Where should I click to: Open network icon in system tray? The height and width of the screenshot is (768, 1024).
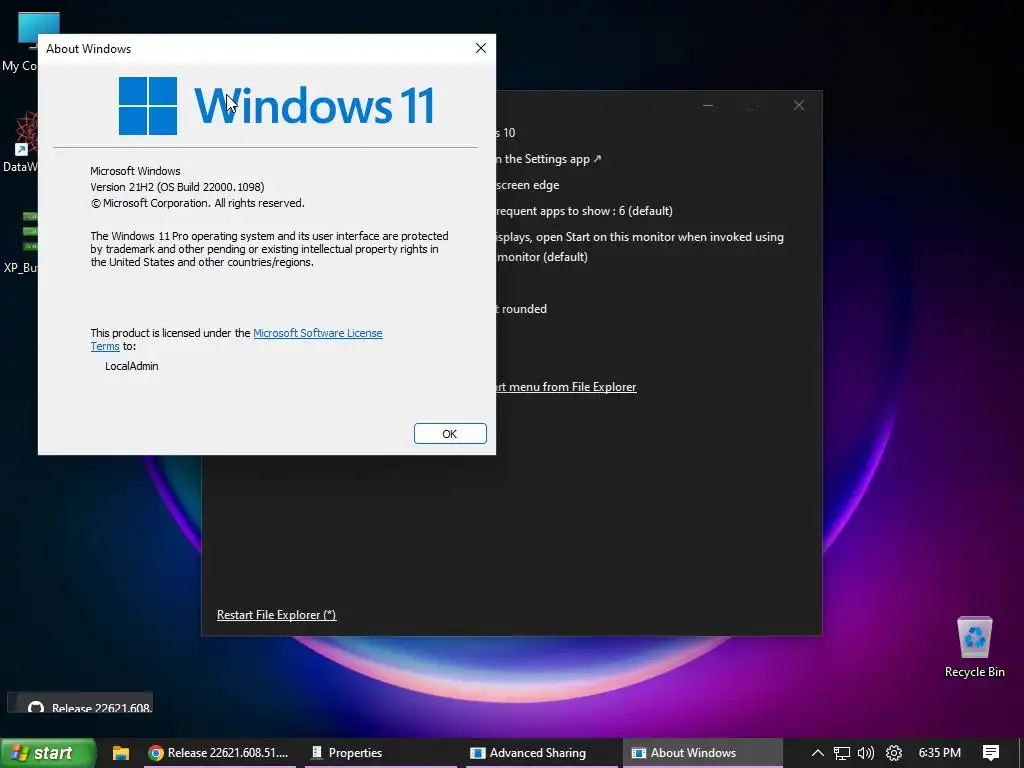click(x=842, y=753)
